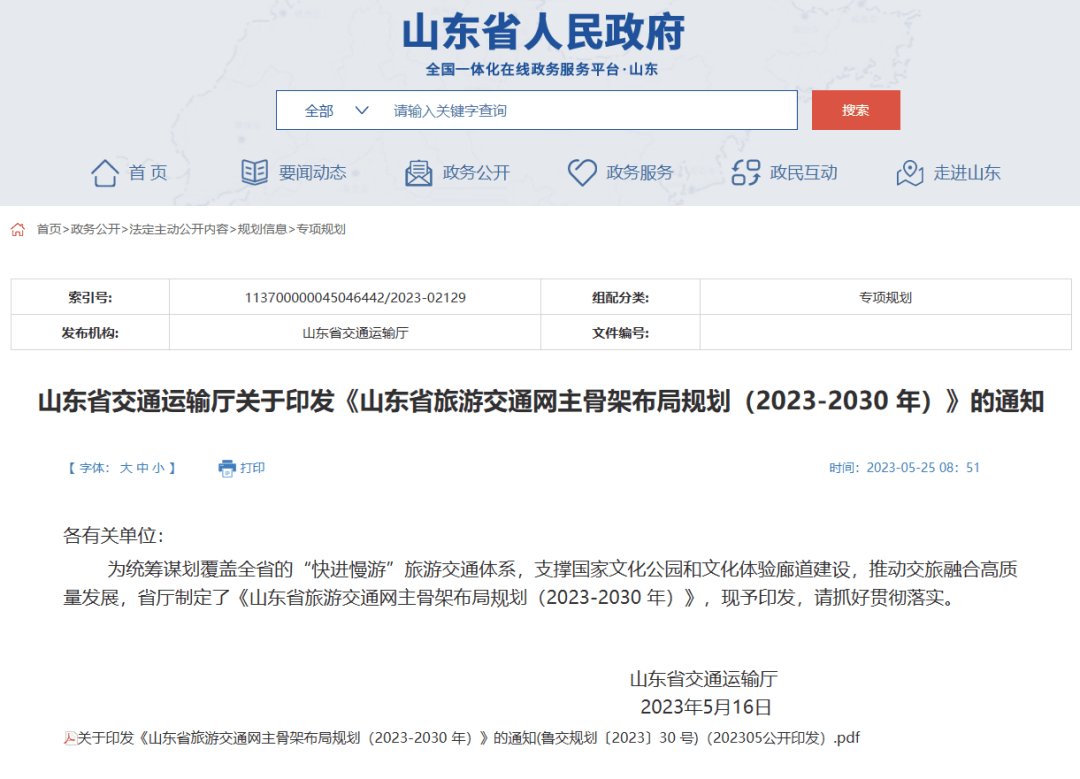Set font size to 大 (large)
Image resolution: width=1080 pixels, height=779 pixels.
126,468
